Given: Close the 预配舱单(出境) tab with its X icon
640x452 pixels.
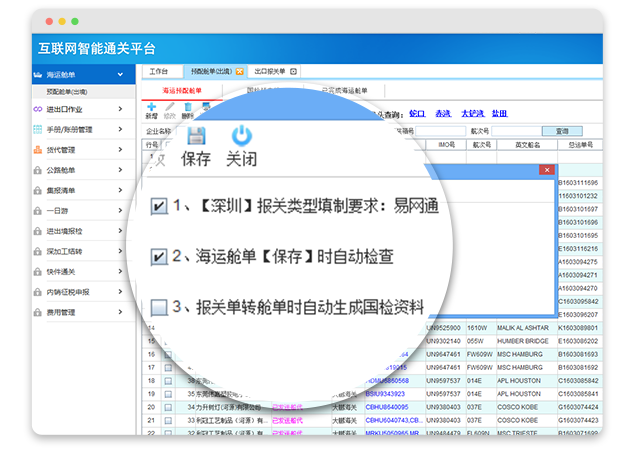Looking at the screenshot, I should coord(240,72).
